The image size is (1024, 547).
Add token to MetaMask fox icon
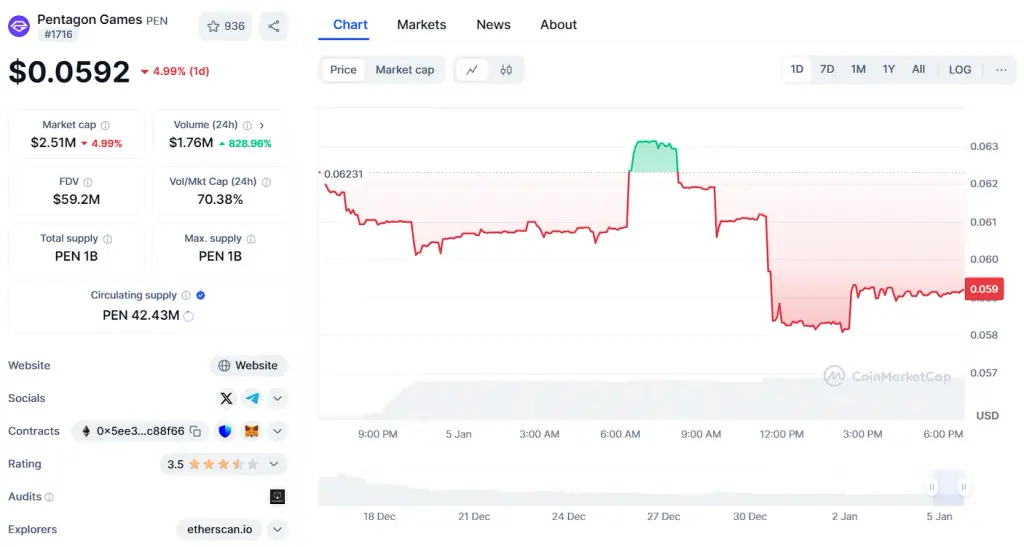[251, 431]
